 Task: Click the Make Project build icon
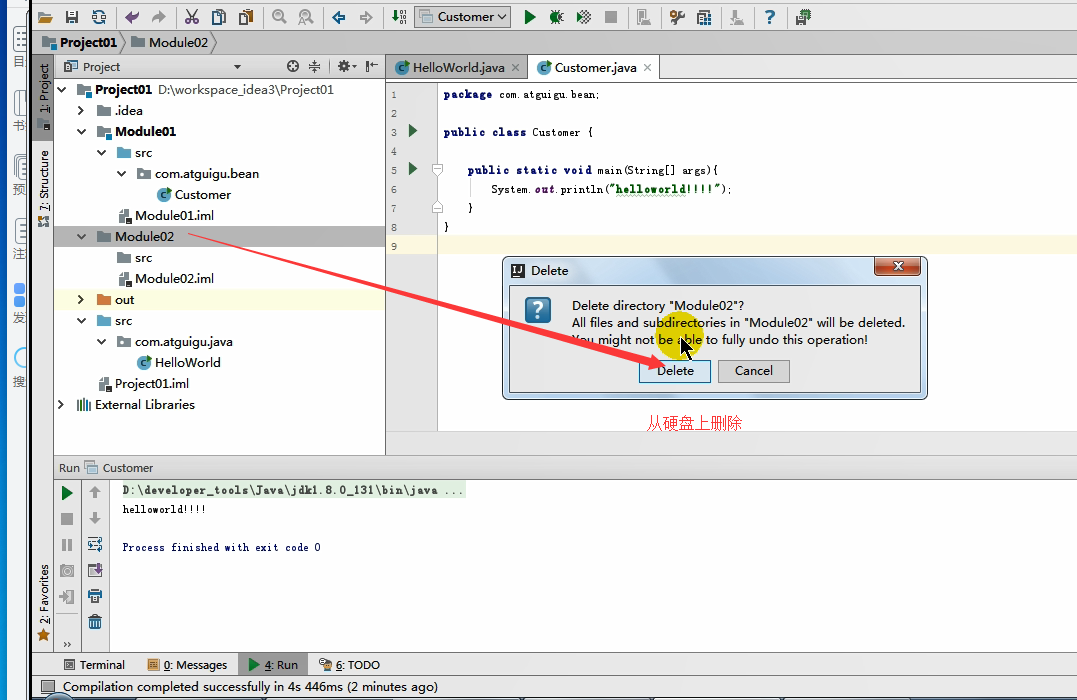click(399, 17)
